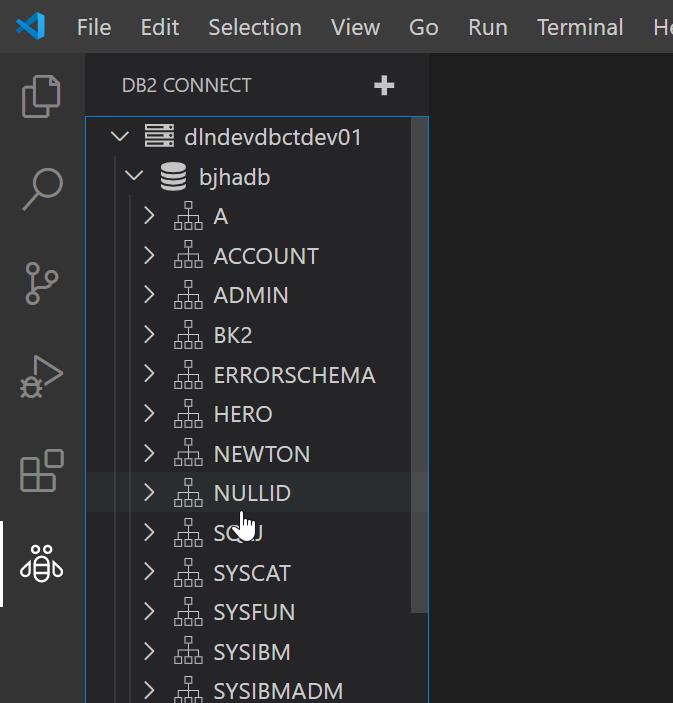This screenshot has height=703, width=673.
Task: Open the Search view in activity bar
Action: tap(43, 189)
